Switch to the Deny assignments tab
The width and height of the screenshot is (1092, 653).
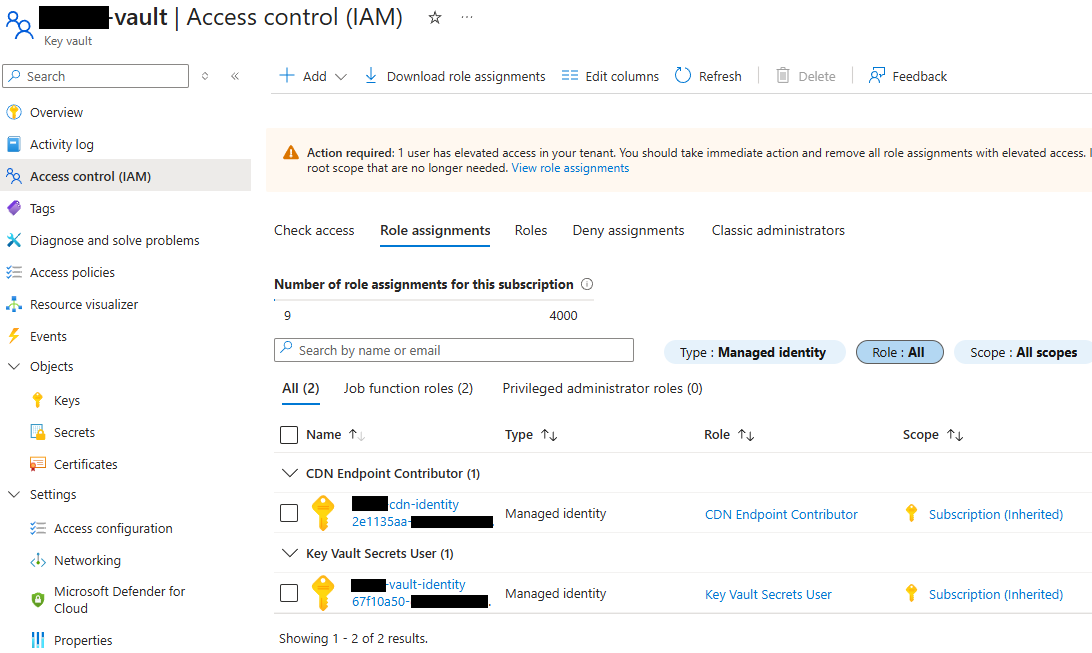tap(628, 230)
